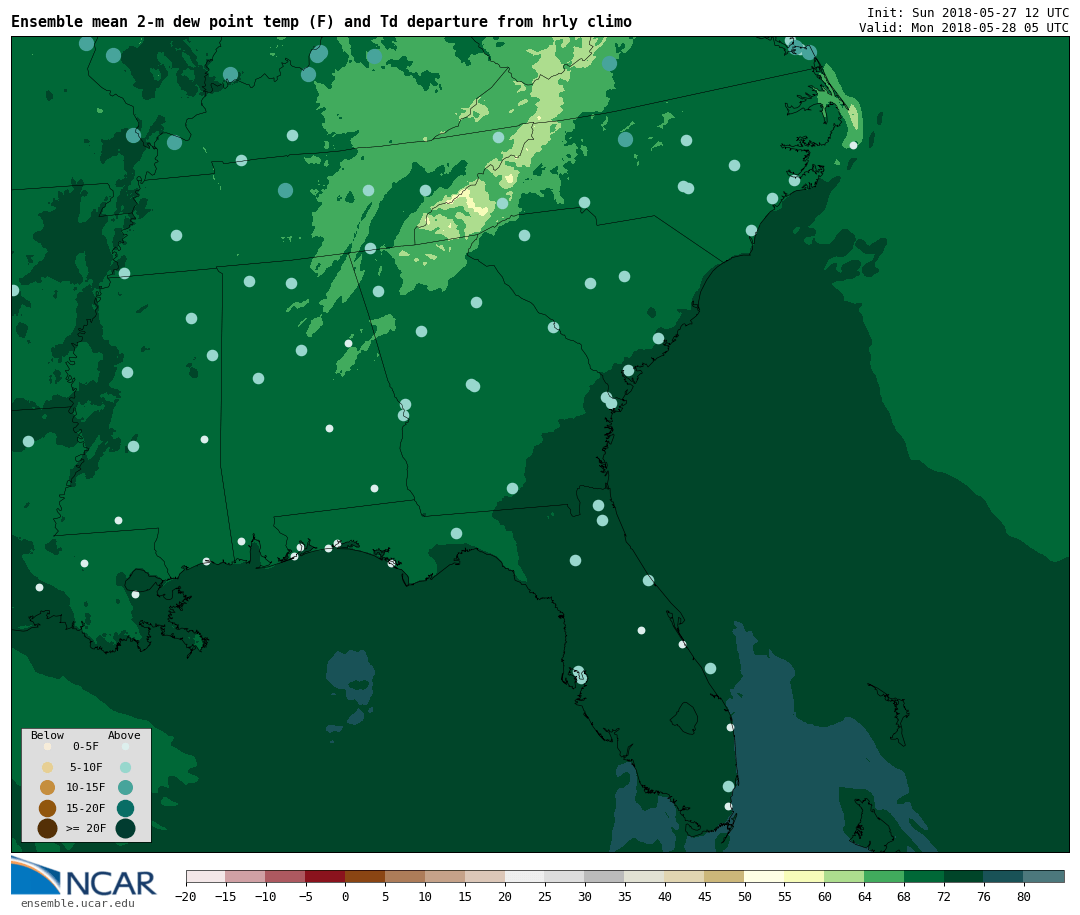1080x915 pixels.
Task: Click the colorbar segment above 80
Action: click(1043, 876)
